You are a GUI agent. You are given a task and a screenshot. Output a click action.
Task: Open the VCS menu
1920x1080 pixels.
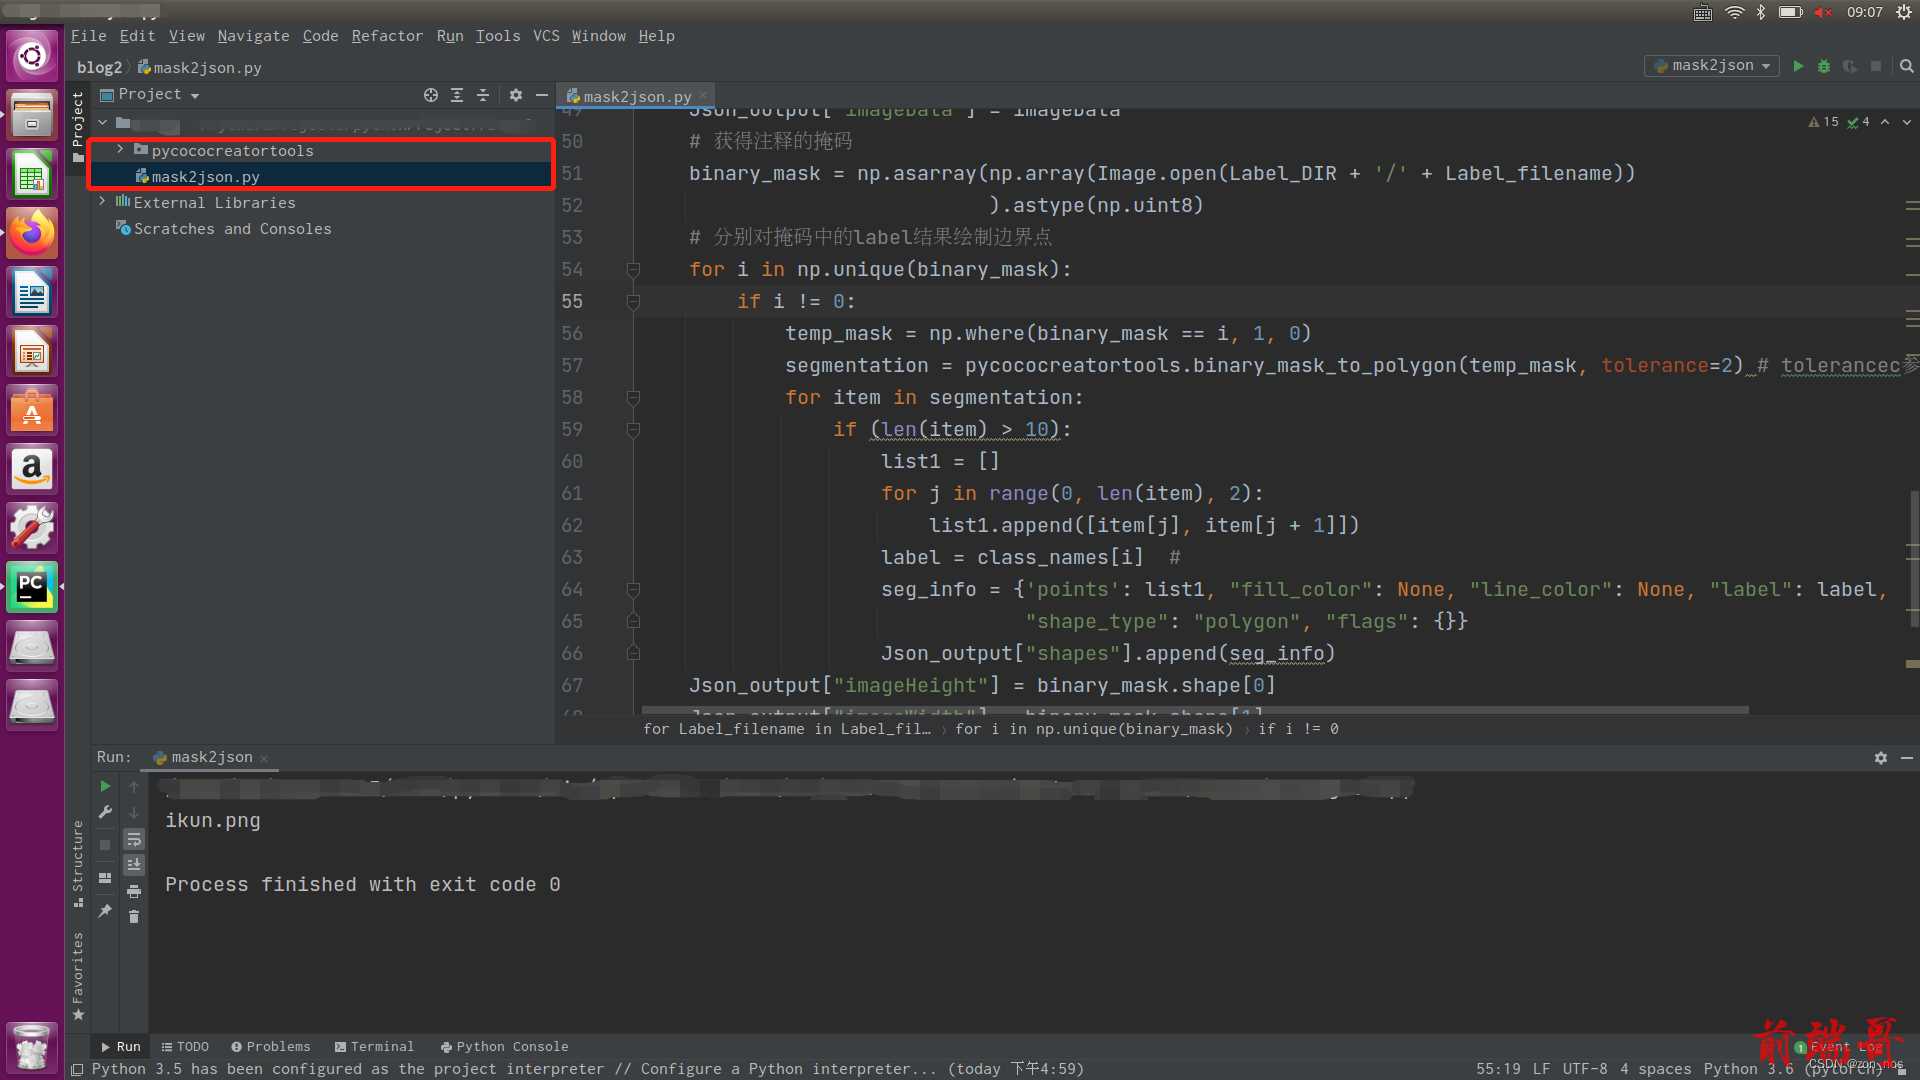pyautogui.click(x=546, y=36)
